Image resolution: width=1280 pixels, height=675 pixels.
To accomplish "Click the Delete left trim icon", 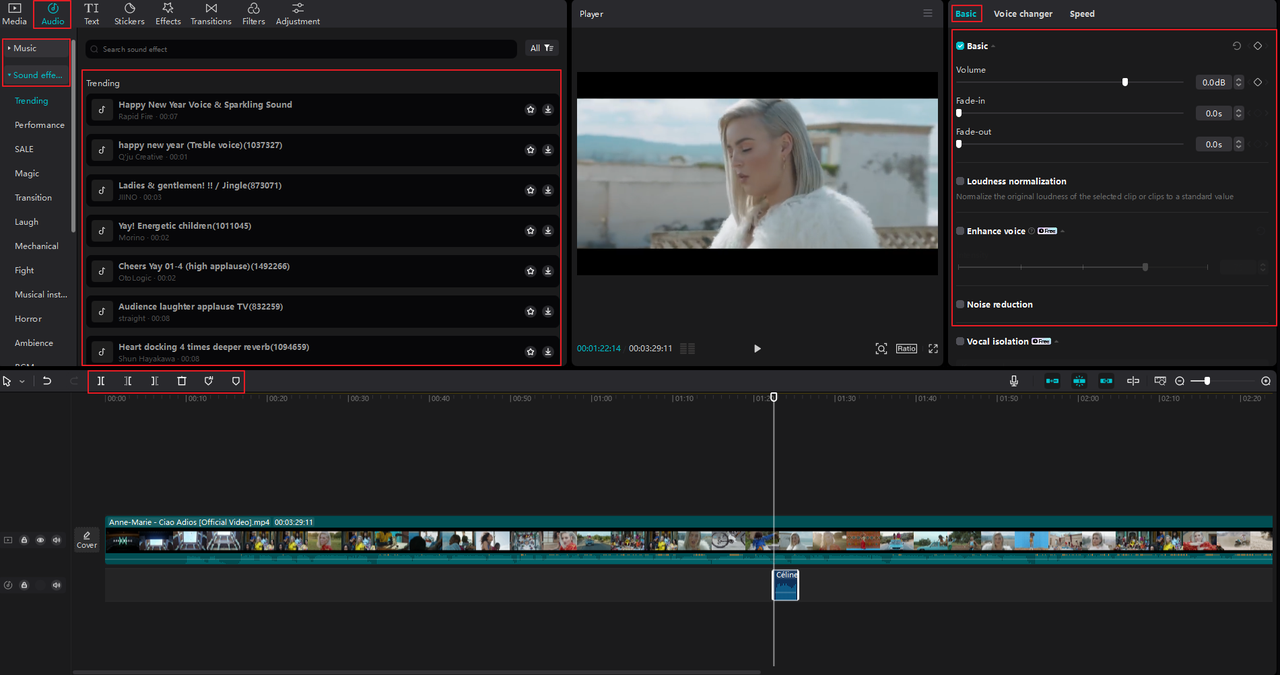I will click(128, 381).
